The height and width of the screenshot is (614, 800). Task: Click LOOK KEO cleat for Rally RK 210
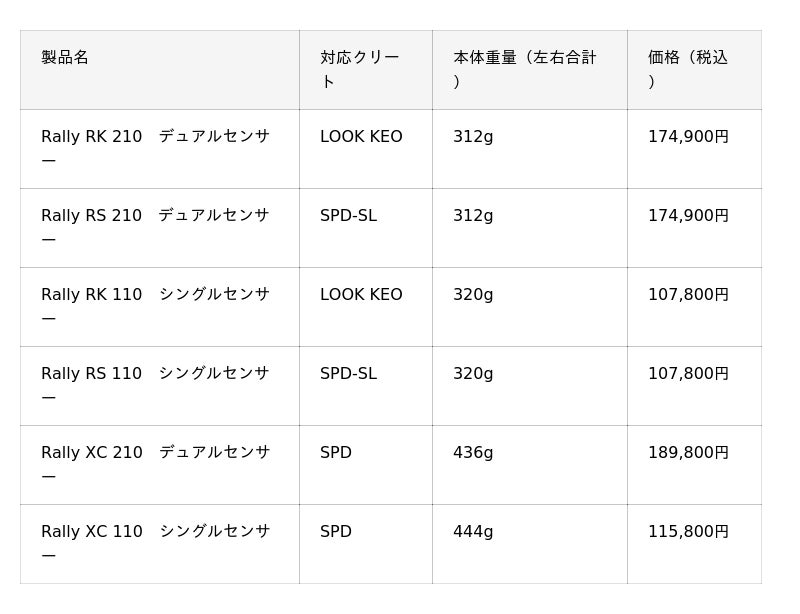(361, 137)
